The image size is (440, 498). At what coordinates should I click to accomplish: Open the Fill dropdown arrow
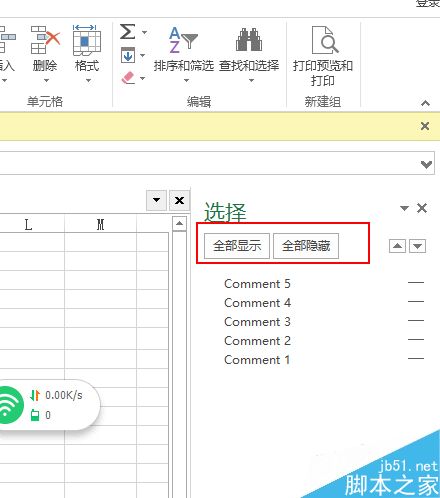click(142, 55)
